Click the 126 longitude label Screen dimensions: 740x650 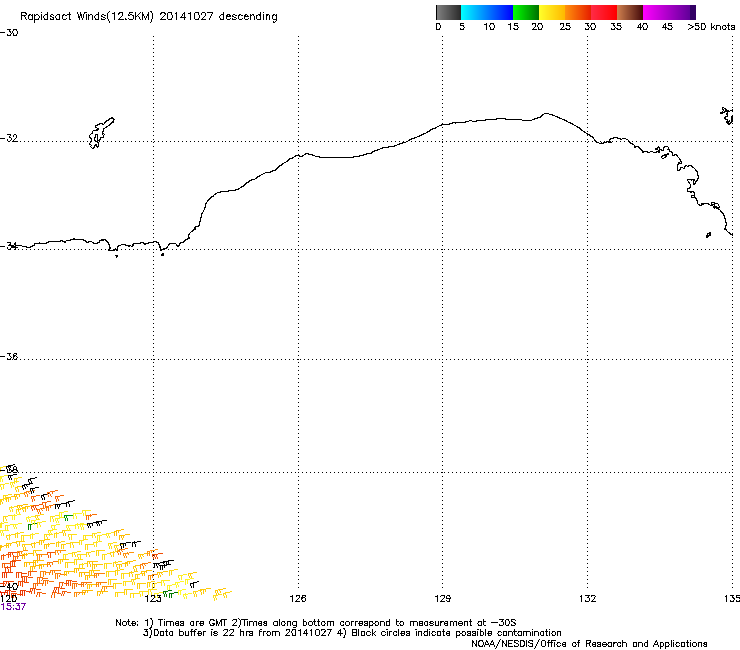[x=298, y=599]
